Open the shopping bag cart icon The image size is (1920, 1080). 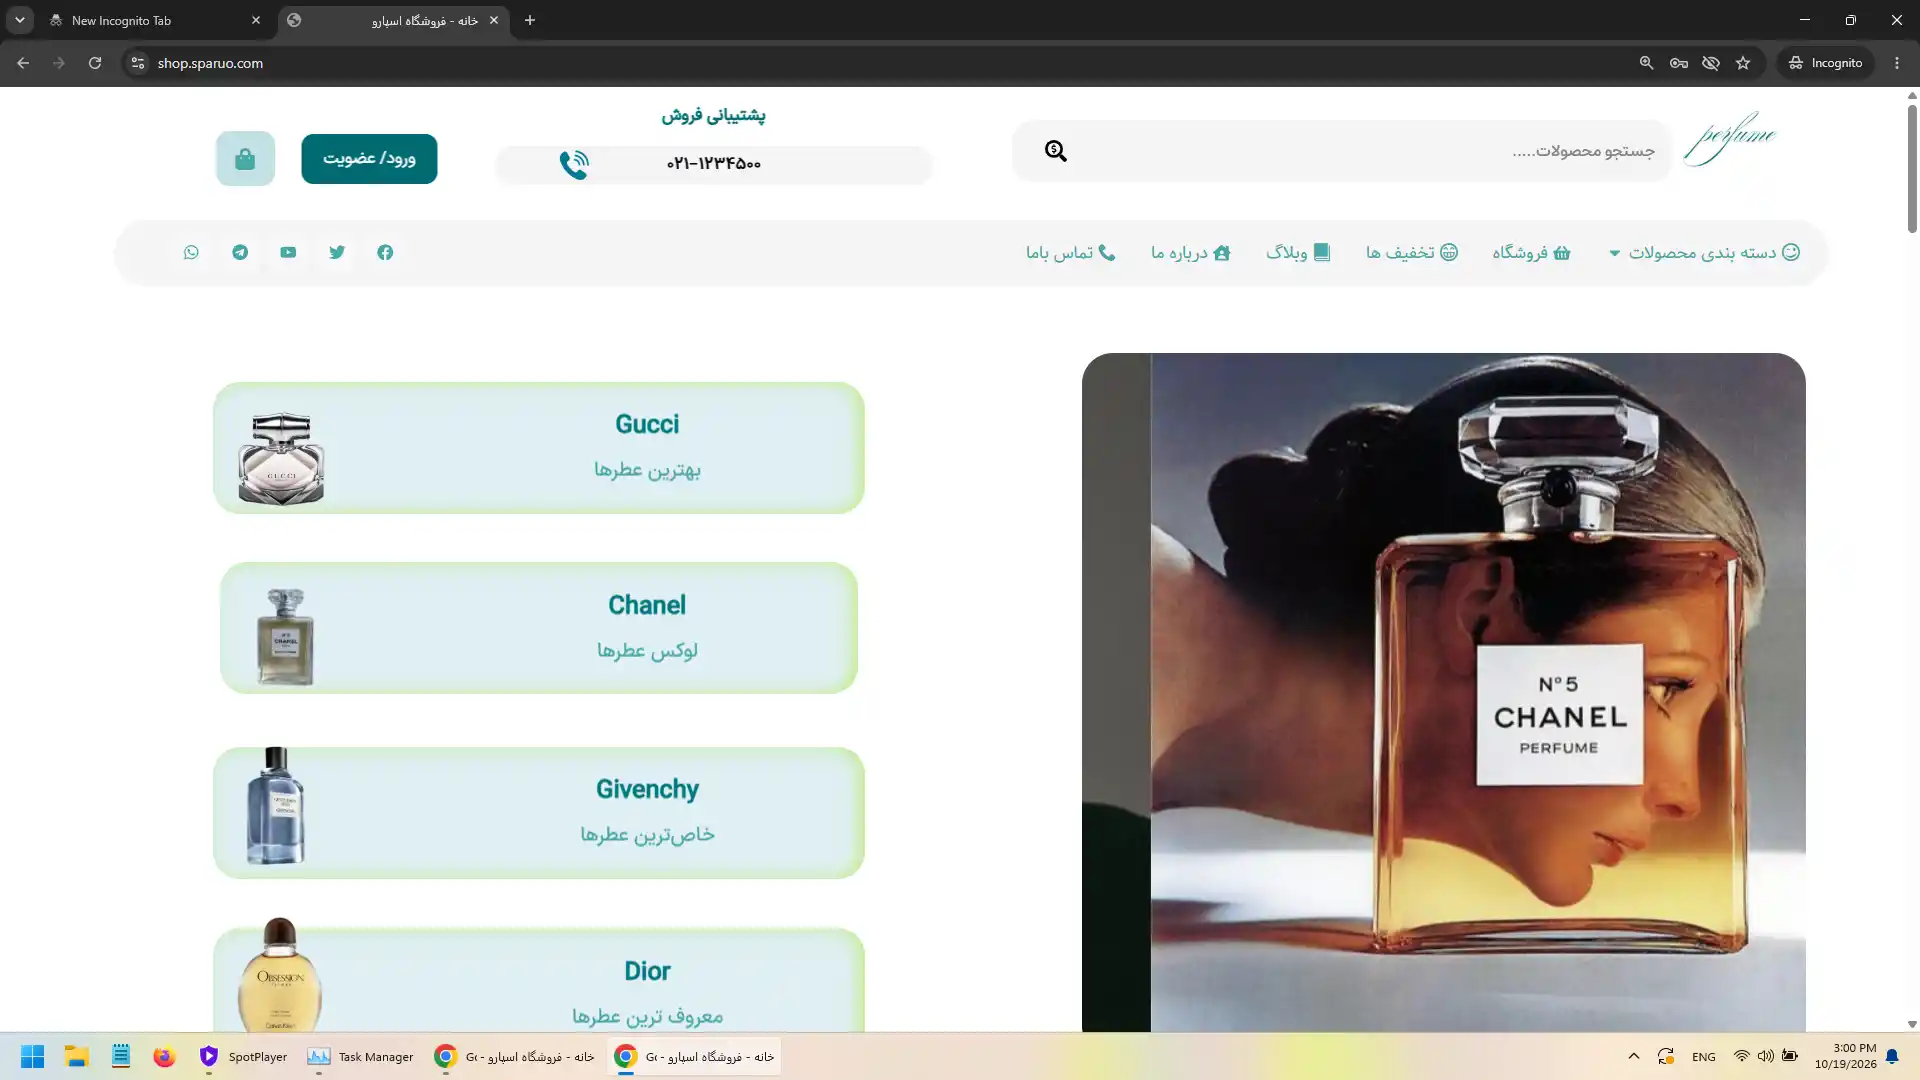pos(245,159)
